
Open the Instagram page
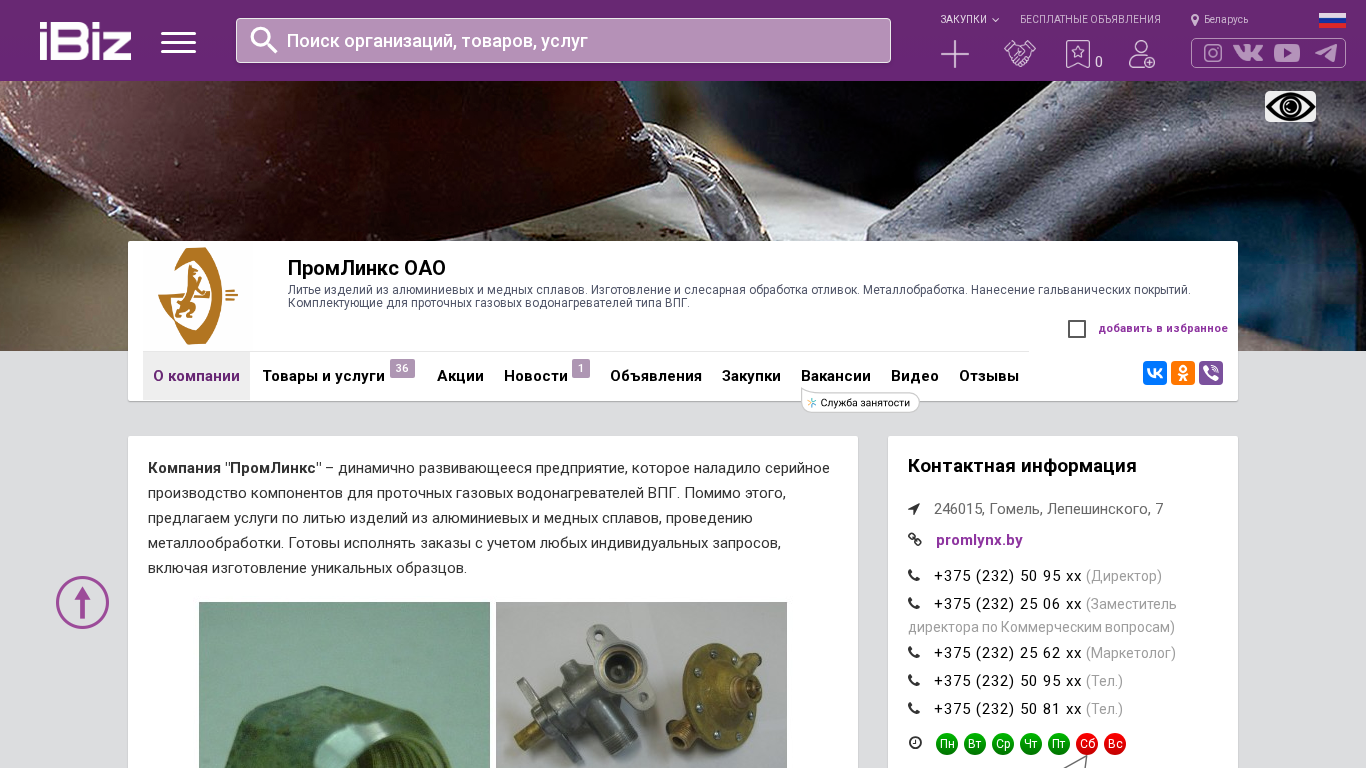click(1213, 53)
